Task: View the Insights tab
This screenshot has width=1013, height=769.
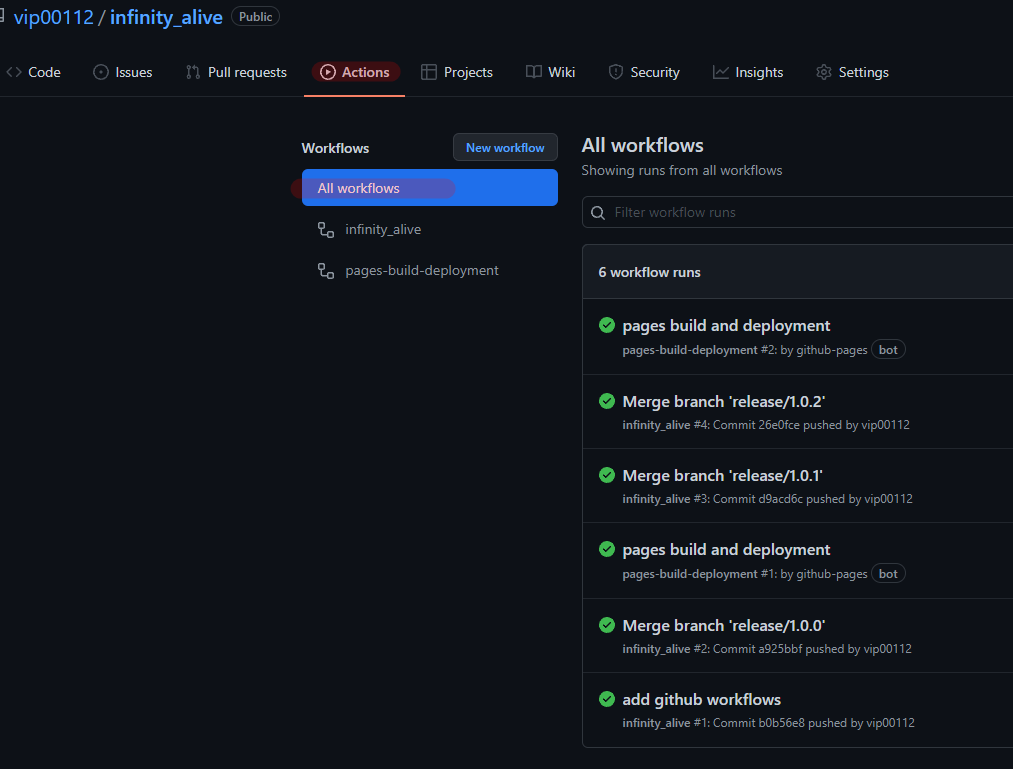Action: [748, 72]
